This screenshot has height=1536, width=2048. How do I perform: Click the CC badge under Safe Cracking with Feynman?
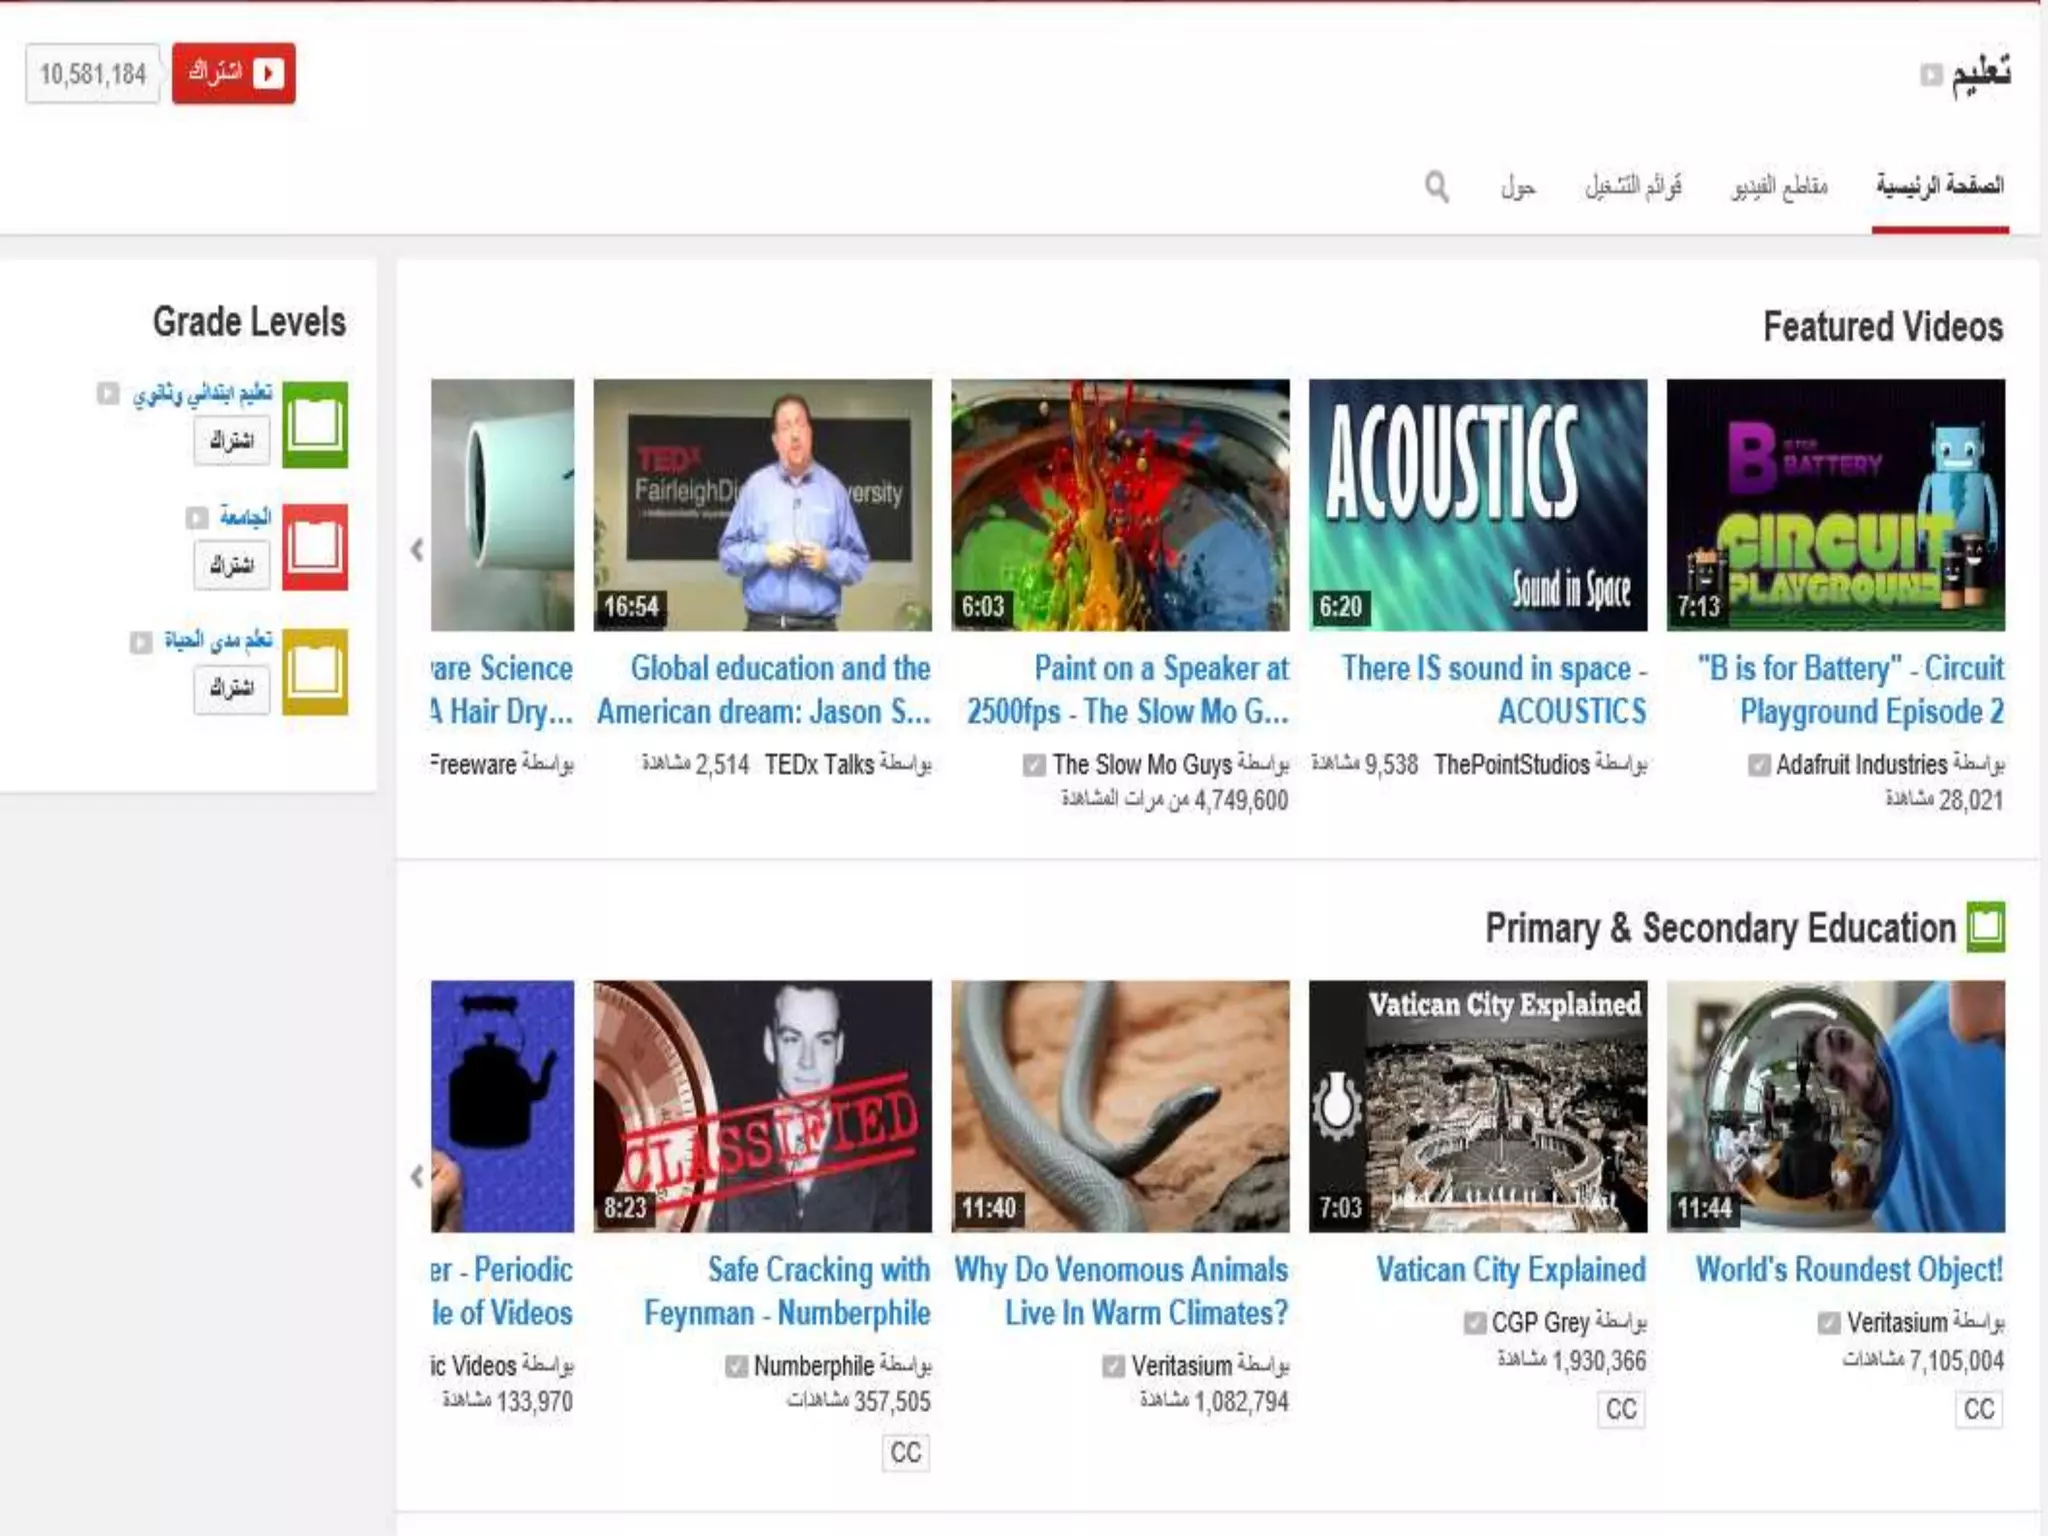(x=905, y=1452)
